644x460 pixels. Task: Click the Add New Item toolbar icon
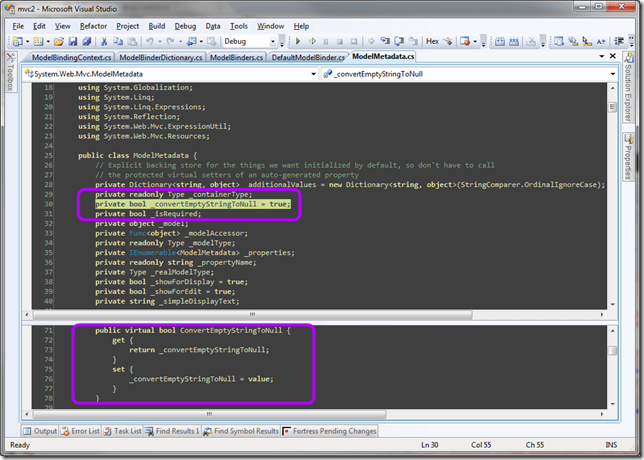pos(38,41)
